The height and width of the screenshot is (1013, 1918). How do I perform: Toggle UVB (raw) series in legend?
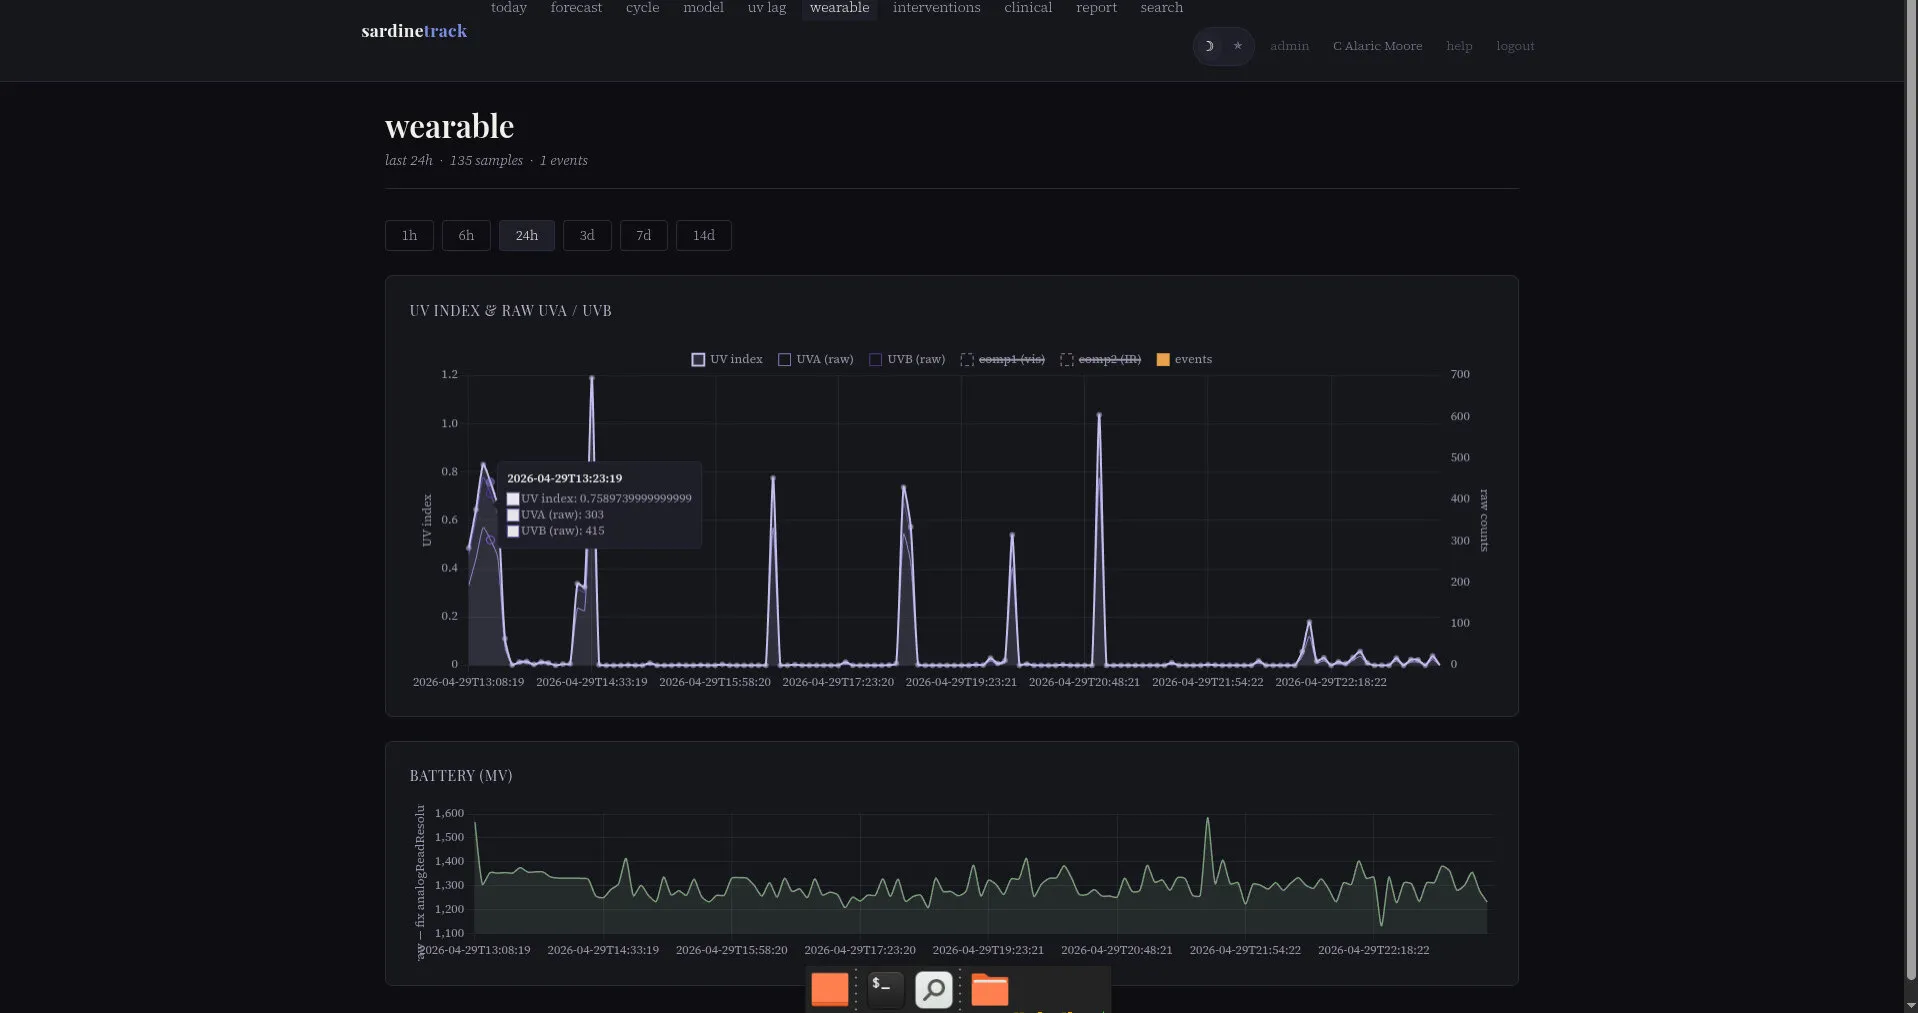click(907, 359)
